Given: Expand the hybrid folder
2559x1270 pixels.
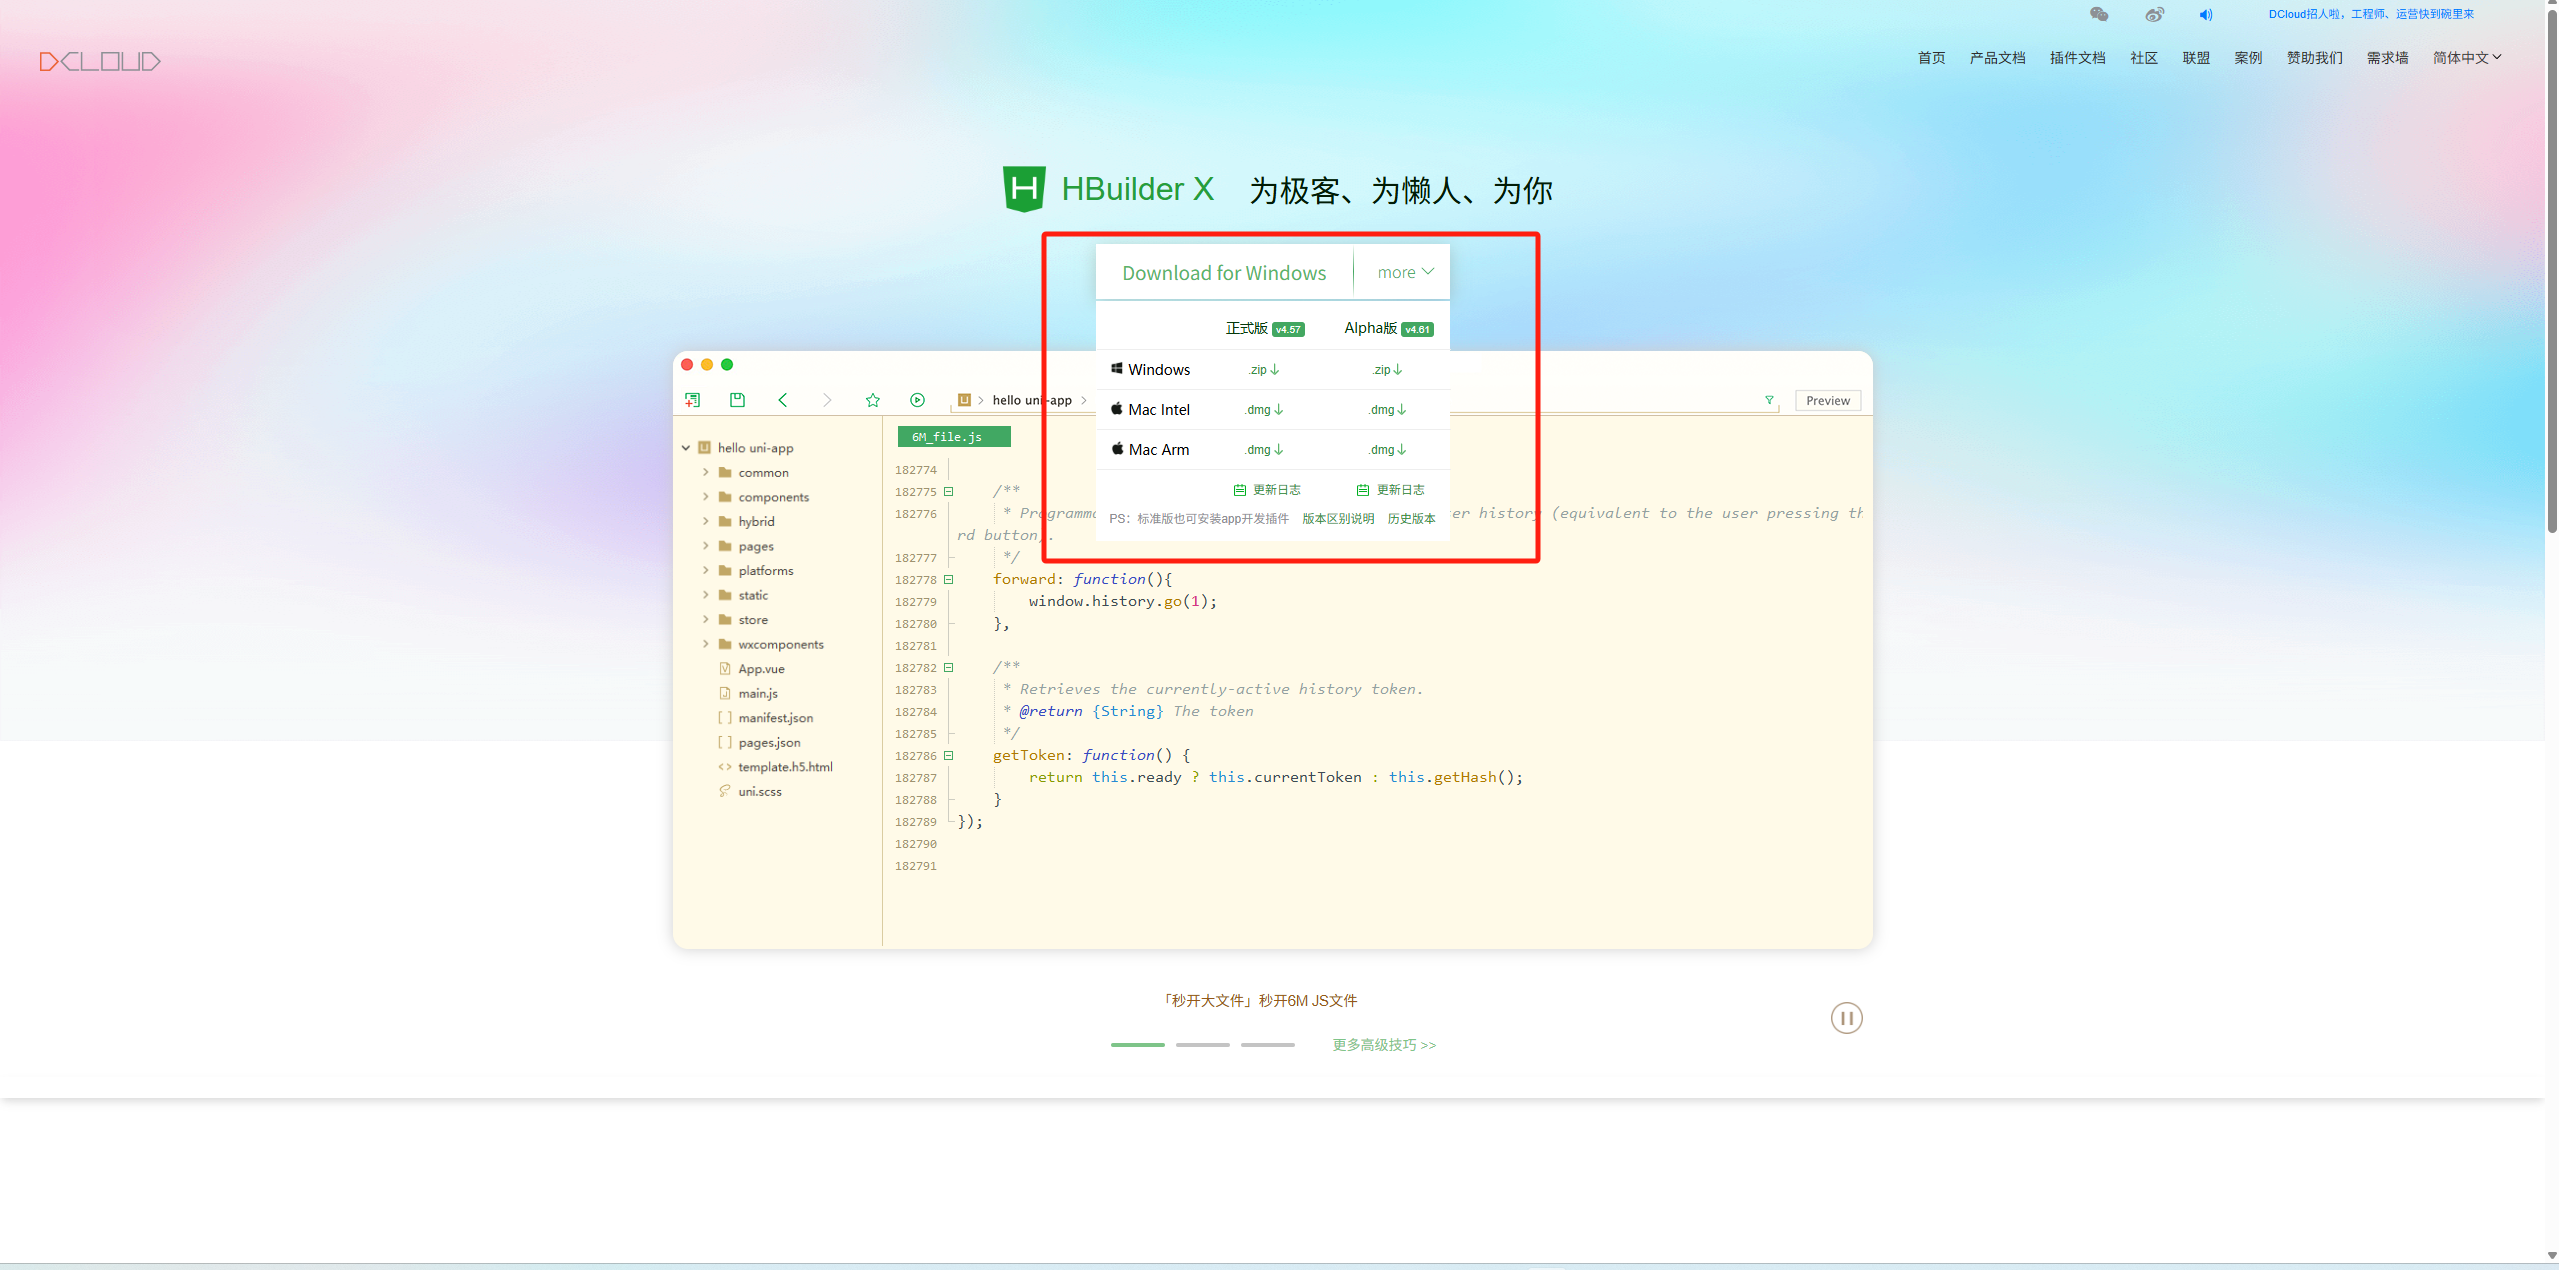Looking at the screenshot, I should 706,521.
